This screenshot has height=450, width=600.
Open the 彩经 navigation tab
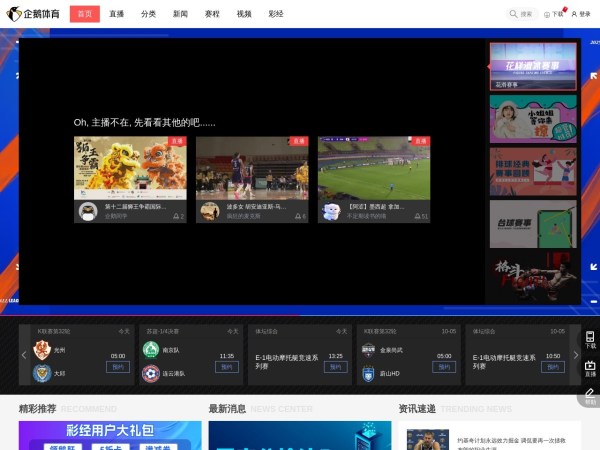coord(275,14)
